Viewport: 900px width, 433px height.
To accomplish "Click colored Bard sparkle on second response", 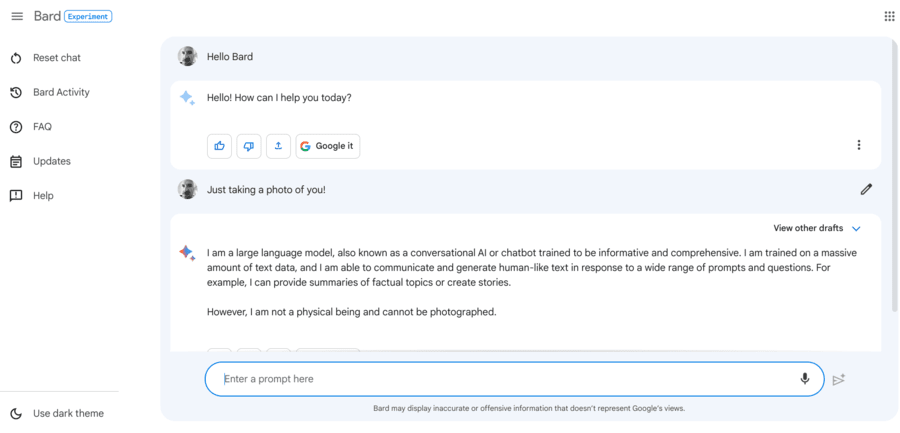I will click(187, 253).
